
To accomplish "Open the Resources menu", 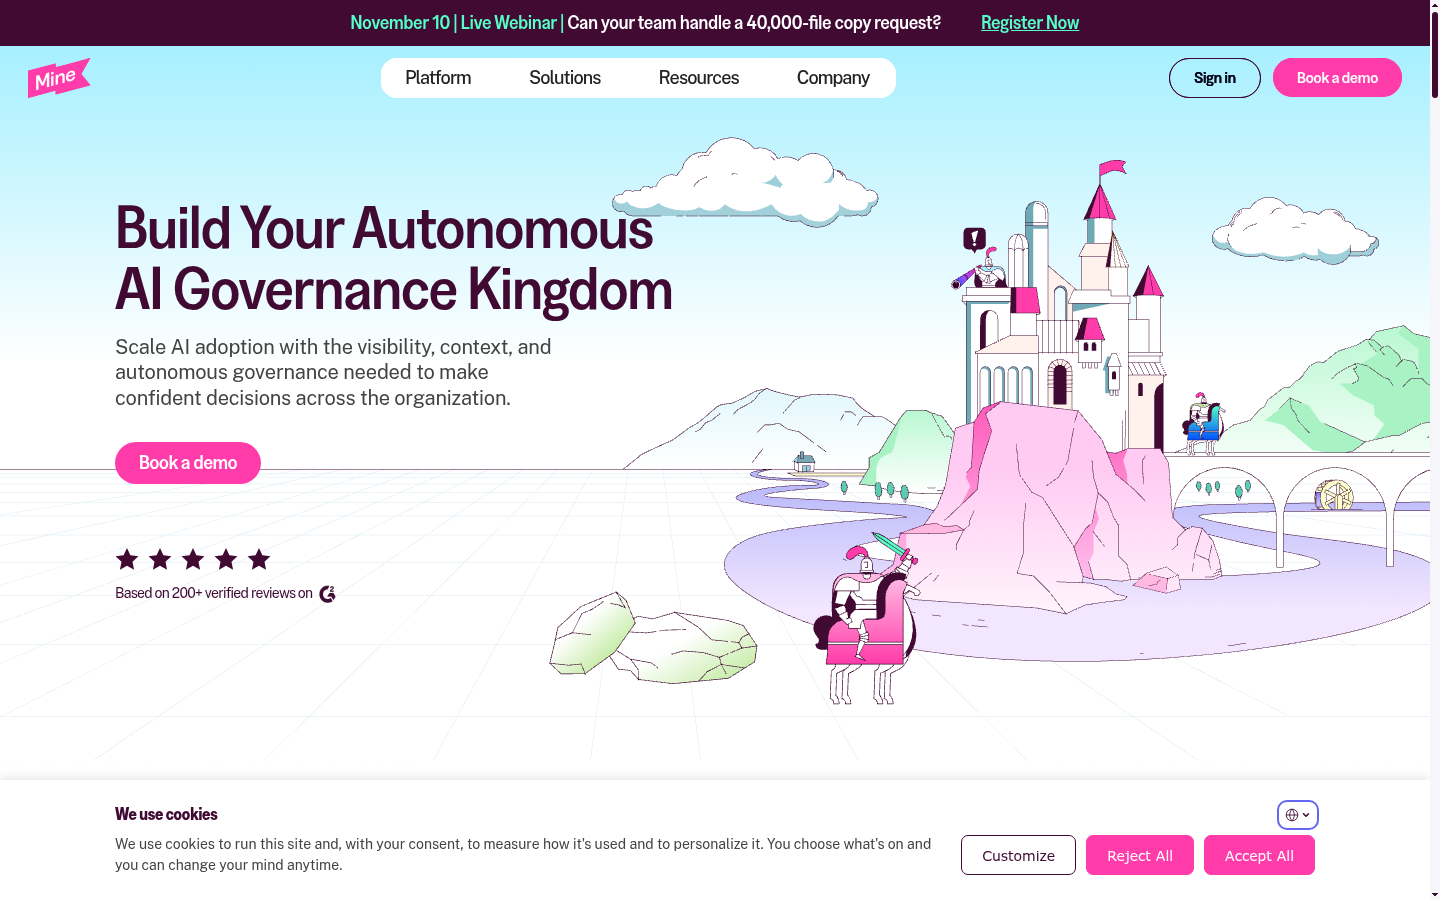I will click(699, 78).
